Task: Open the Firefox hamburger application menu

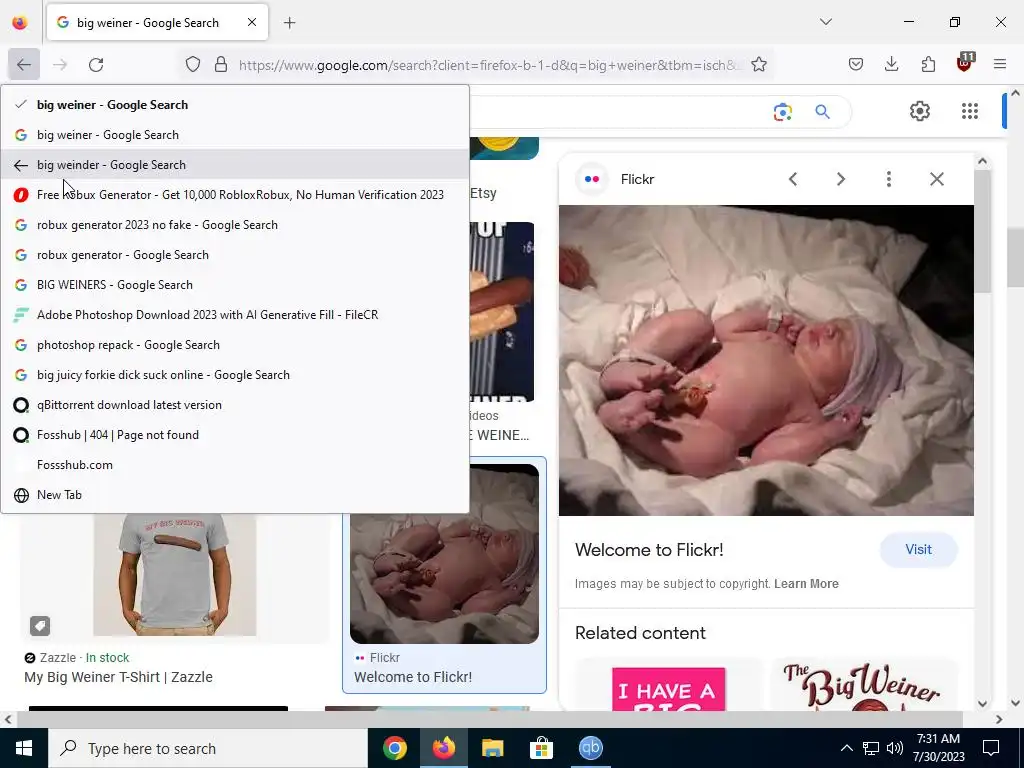Action: (x=999, y=64)
